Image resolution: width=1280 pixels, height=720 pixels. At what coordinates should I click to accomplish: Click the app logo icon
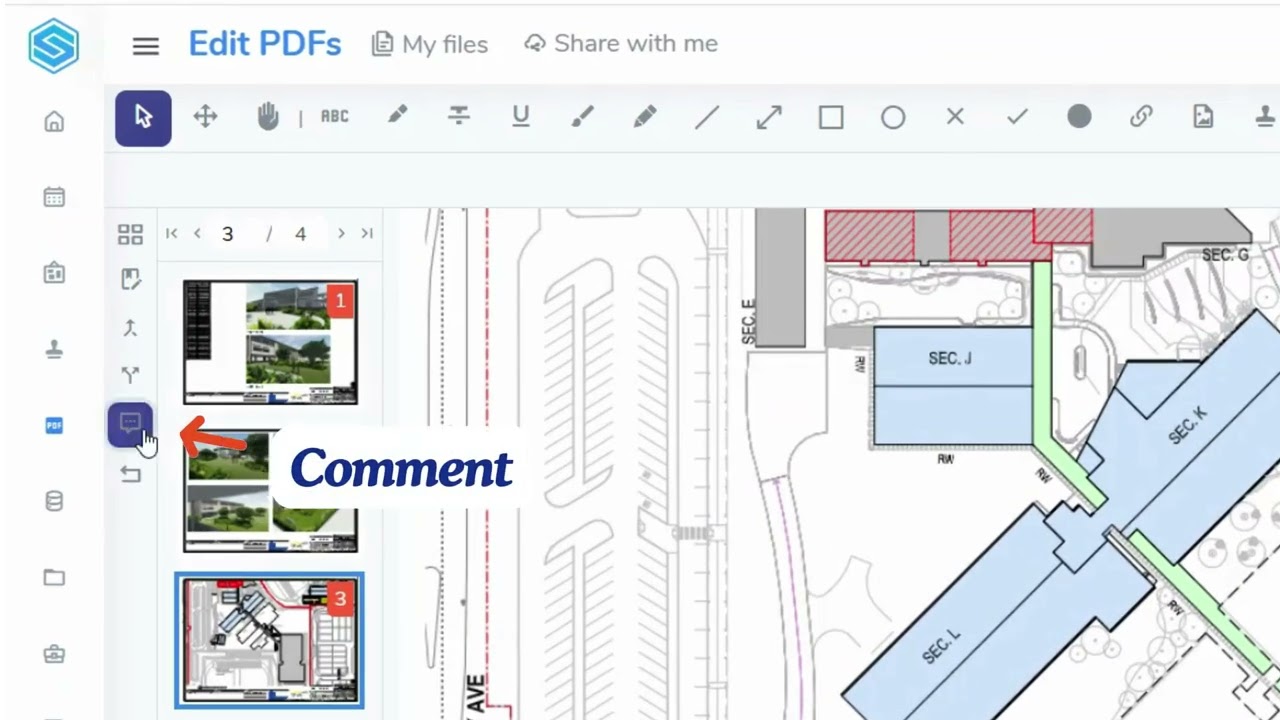(53, 46)
